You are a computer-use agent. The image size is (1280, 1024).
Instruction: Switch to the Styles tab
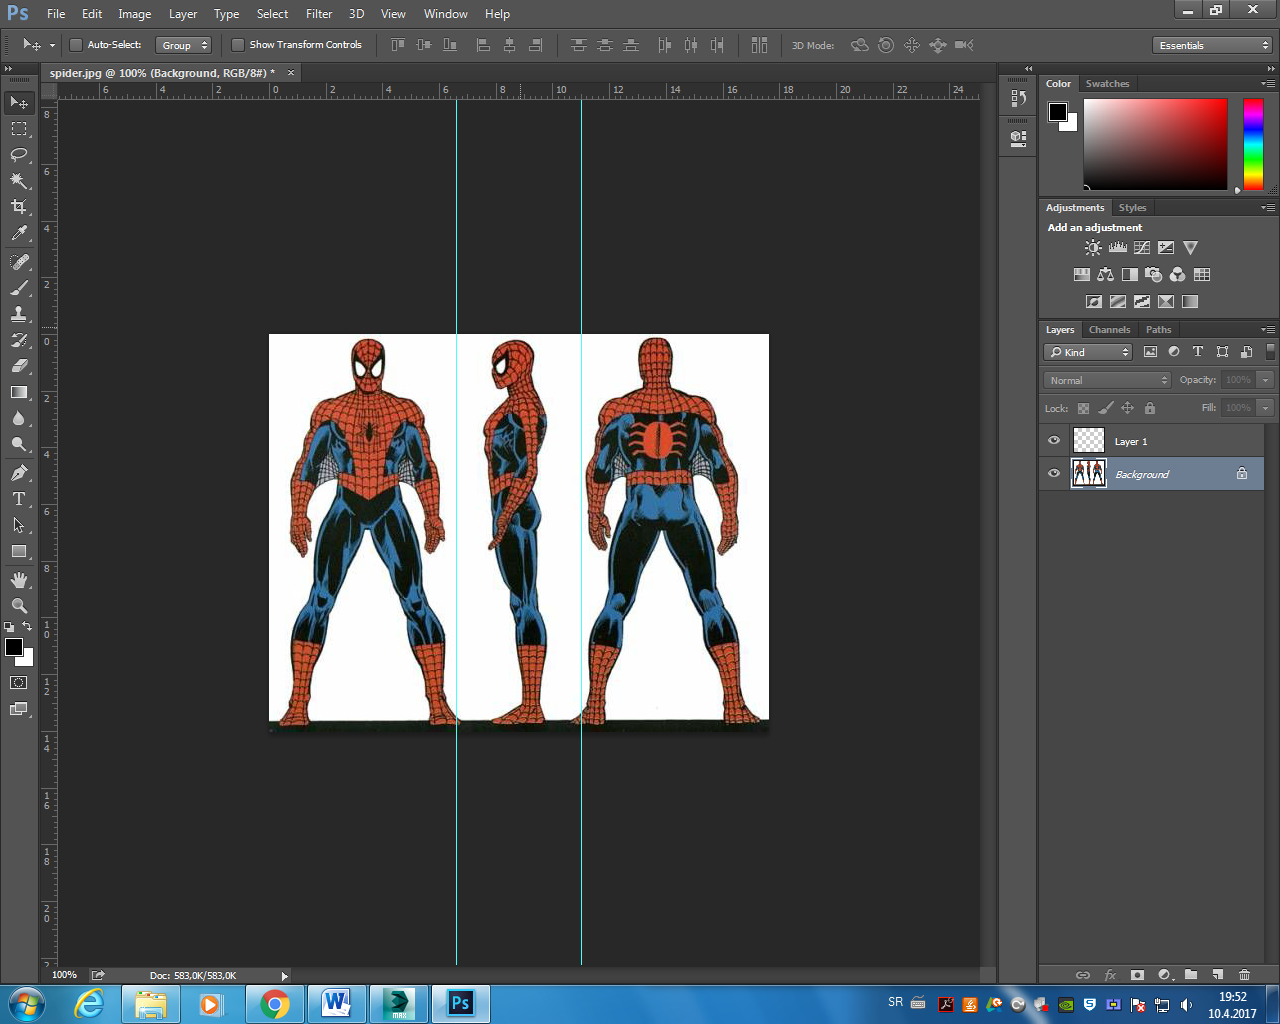coord(1132,207)
